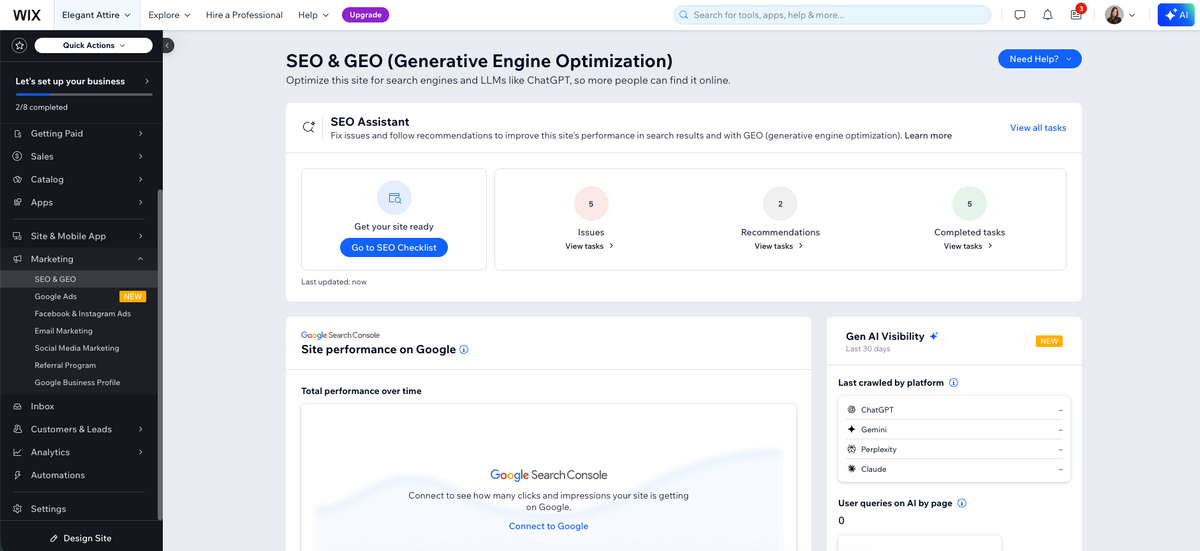Open the Need Help? dropdown

1040,59
